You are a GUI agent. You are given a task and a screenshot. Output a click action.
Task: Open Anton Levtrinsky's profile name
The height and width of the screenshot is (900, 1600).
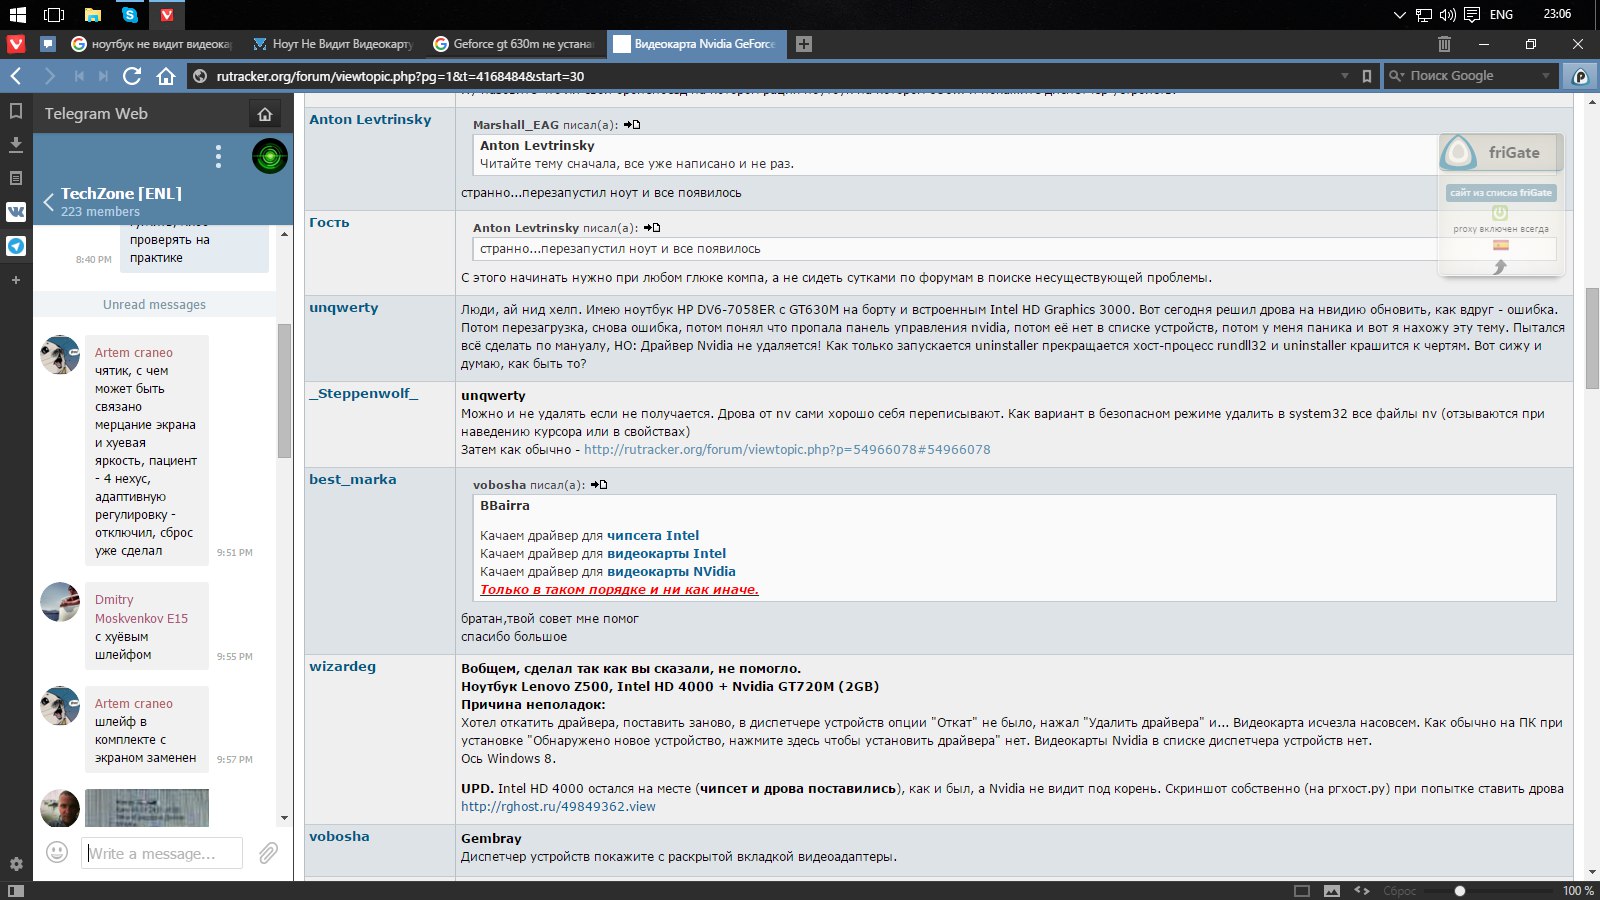[x=370, y=120]
